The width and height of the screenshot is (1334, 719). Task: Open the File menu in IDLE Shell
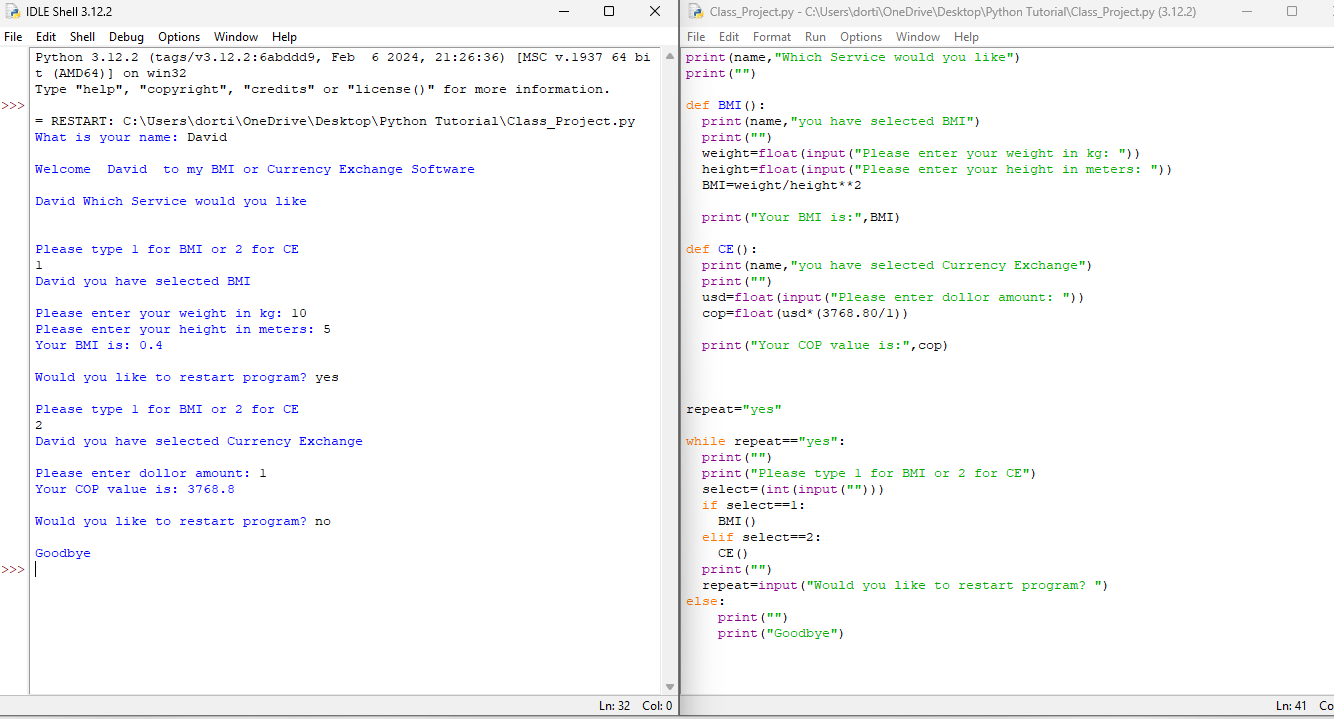click(13, 37)
